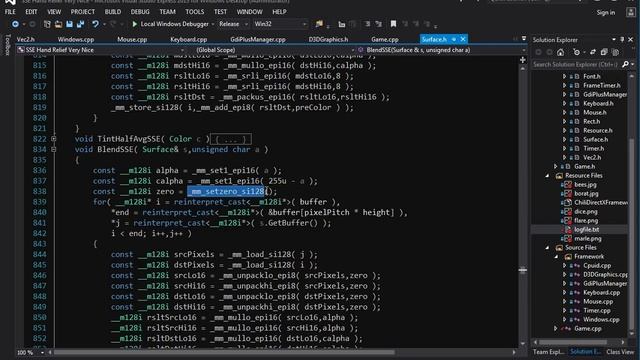Click the Show All Files icon in Solution Explorer
This screenshot has height=360, width=640.
615,52
